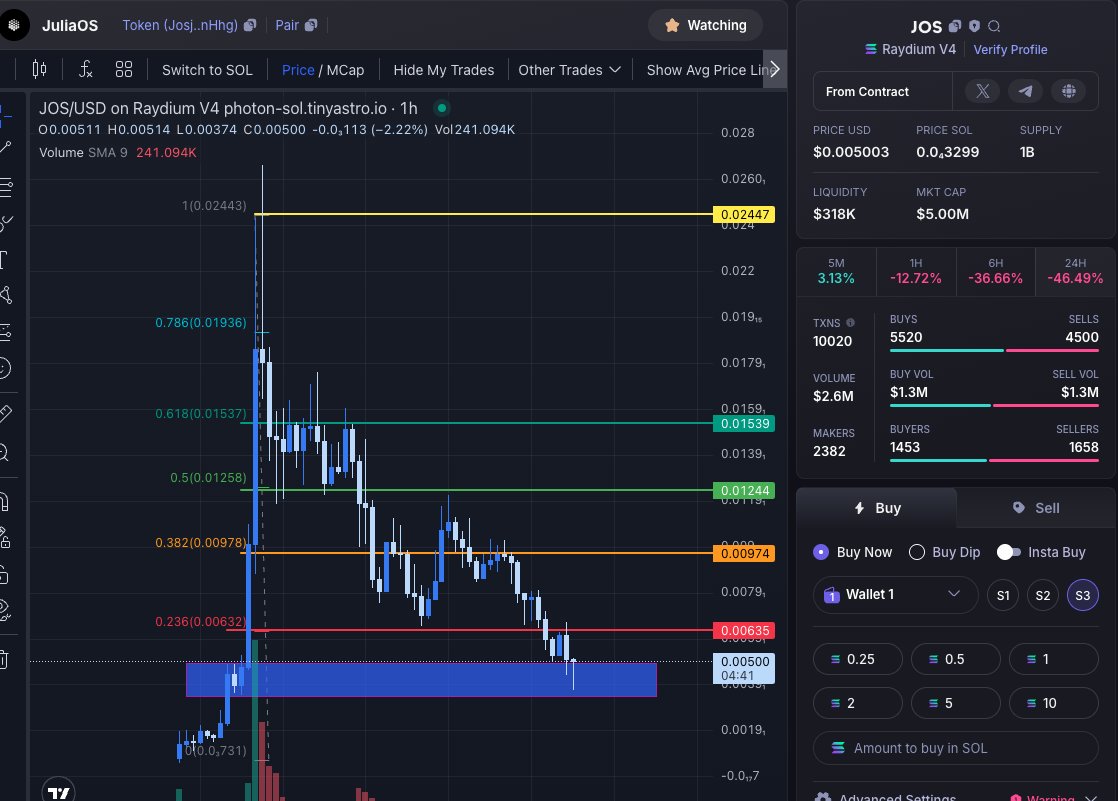This screenshot has width=1118, height=801.
Task: Choose the 1 SOL quick buy amount
Action: (1054, 659)
